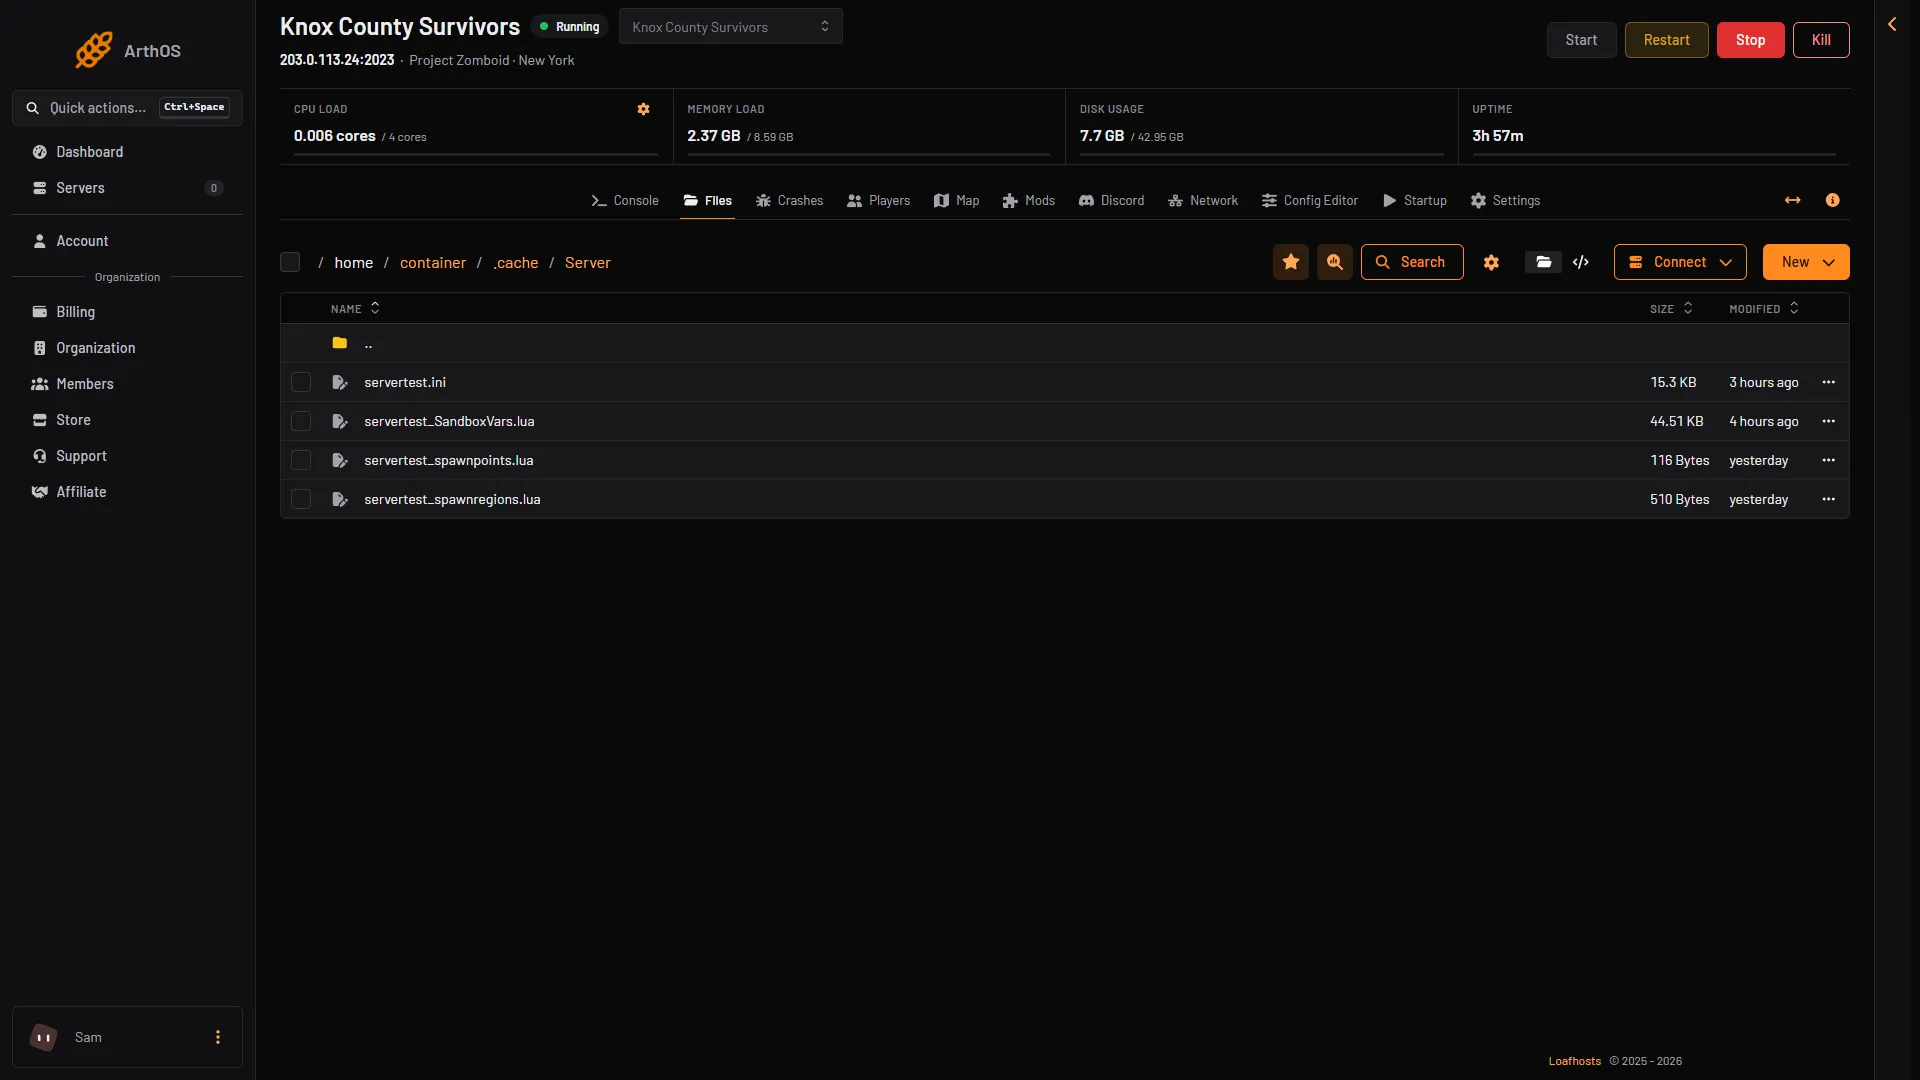Image resolution: width=1920 pixels, height=1080 pixels.
Task: Expand the New dropdown
Action: point(1806,262)
